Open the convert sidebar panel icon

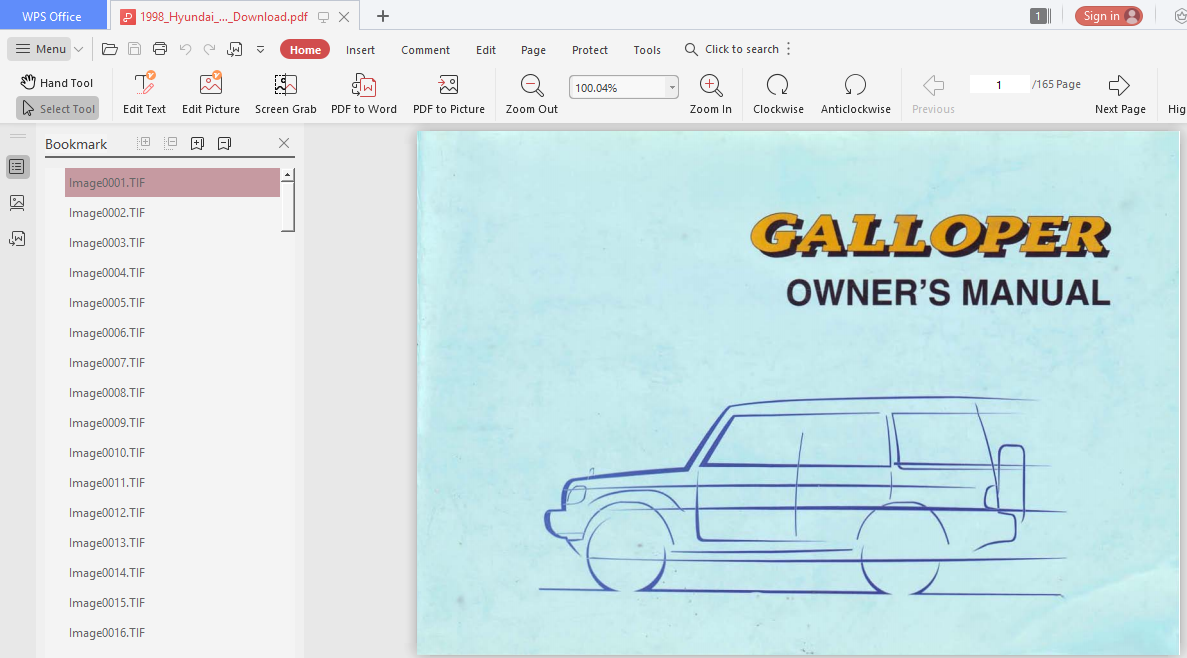coord(17,239)
